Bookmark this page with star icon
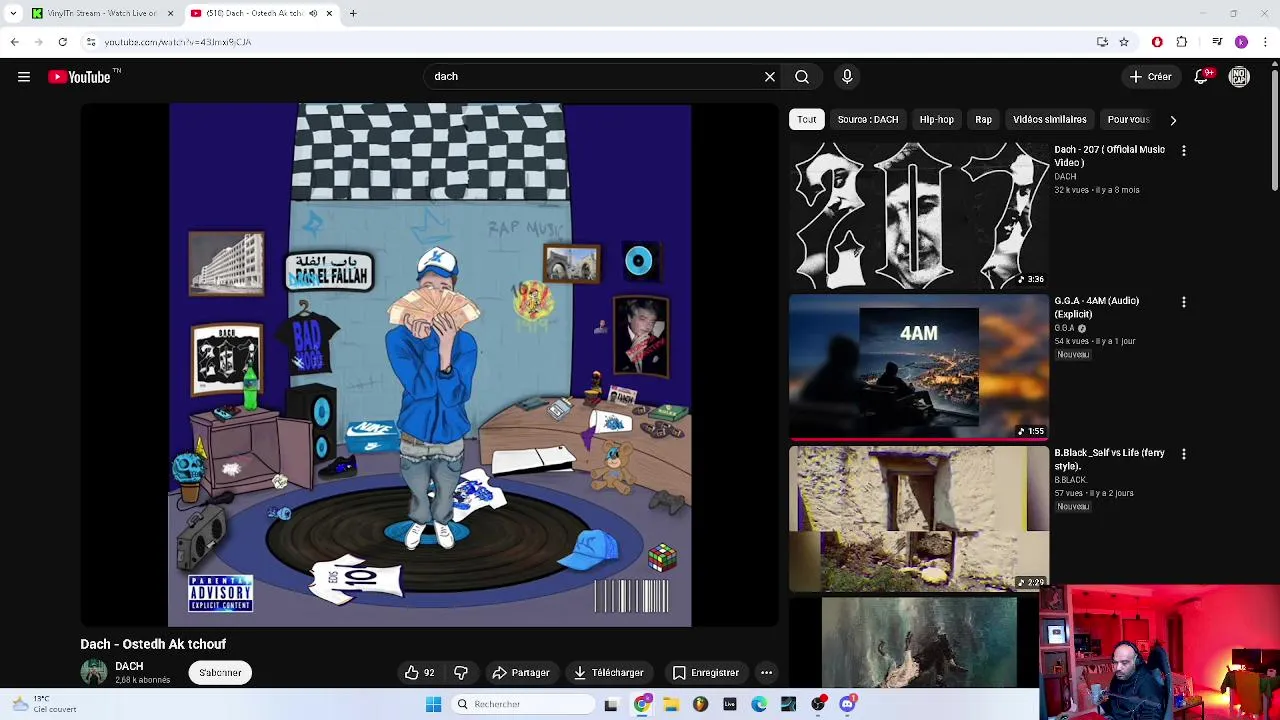 1124,42
